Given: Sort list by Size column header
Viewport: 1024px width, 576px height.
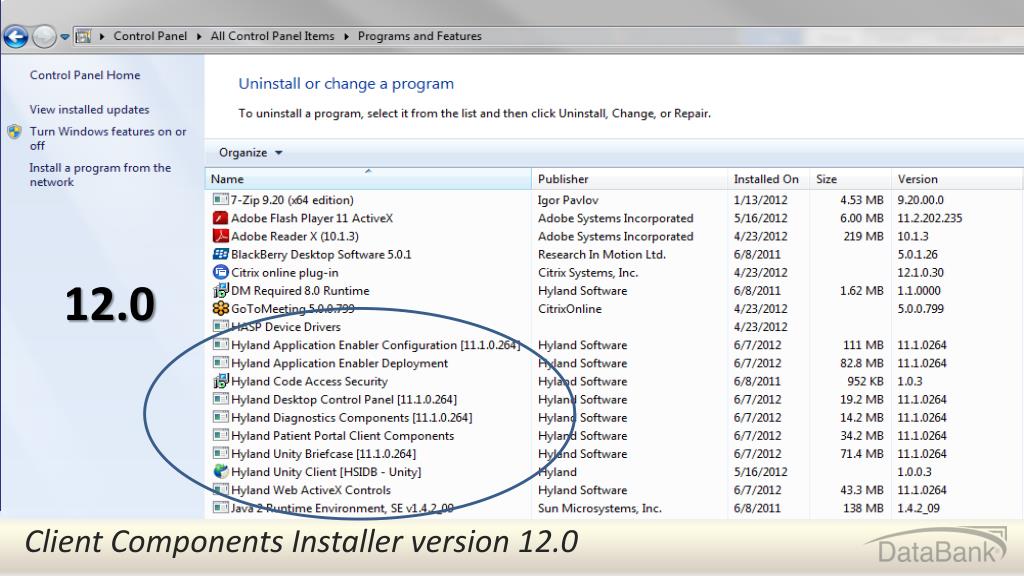Looking at the screenshot, I should (x=851, y=179).
